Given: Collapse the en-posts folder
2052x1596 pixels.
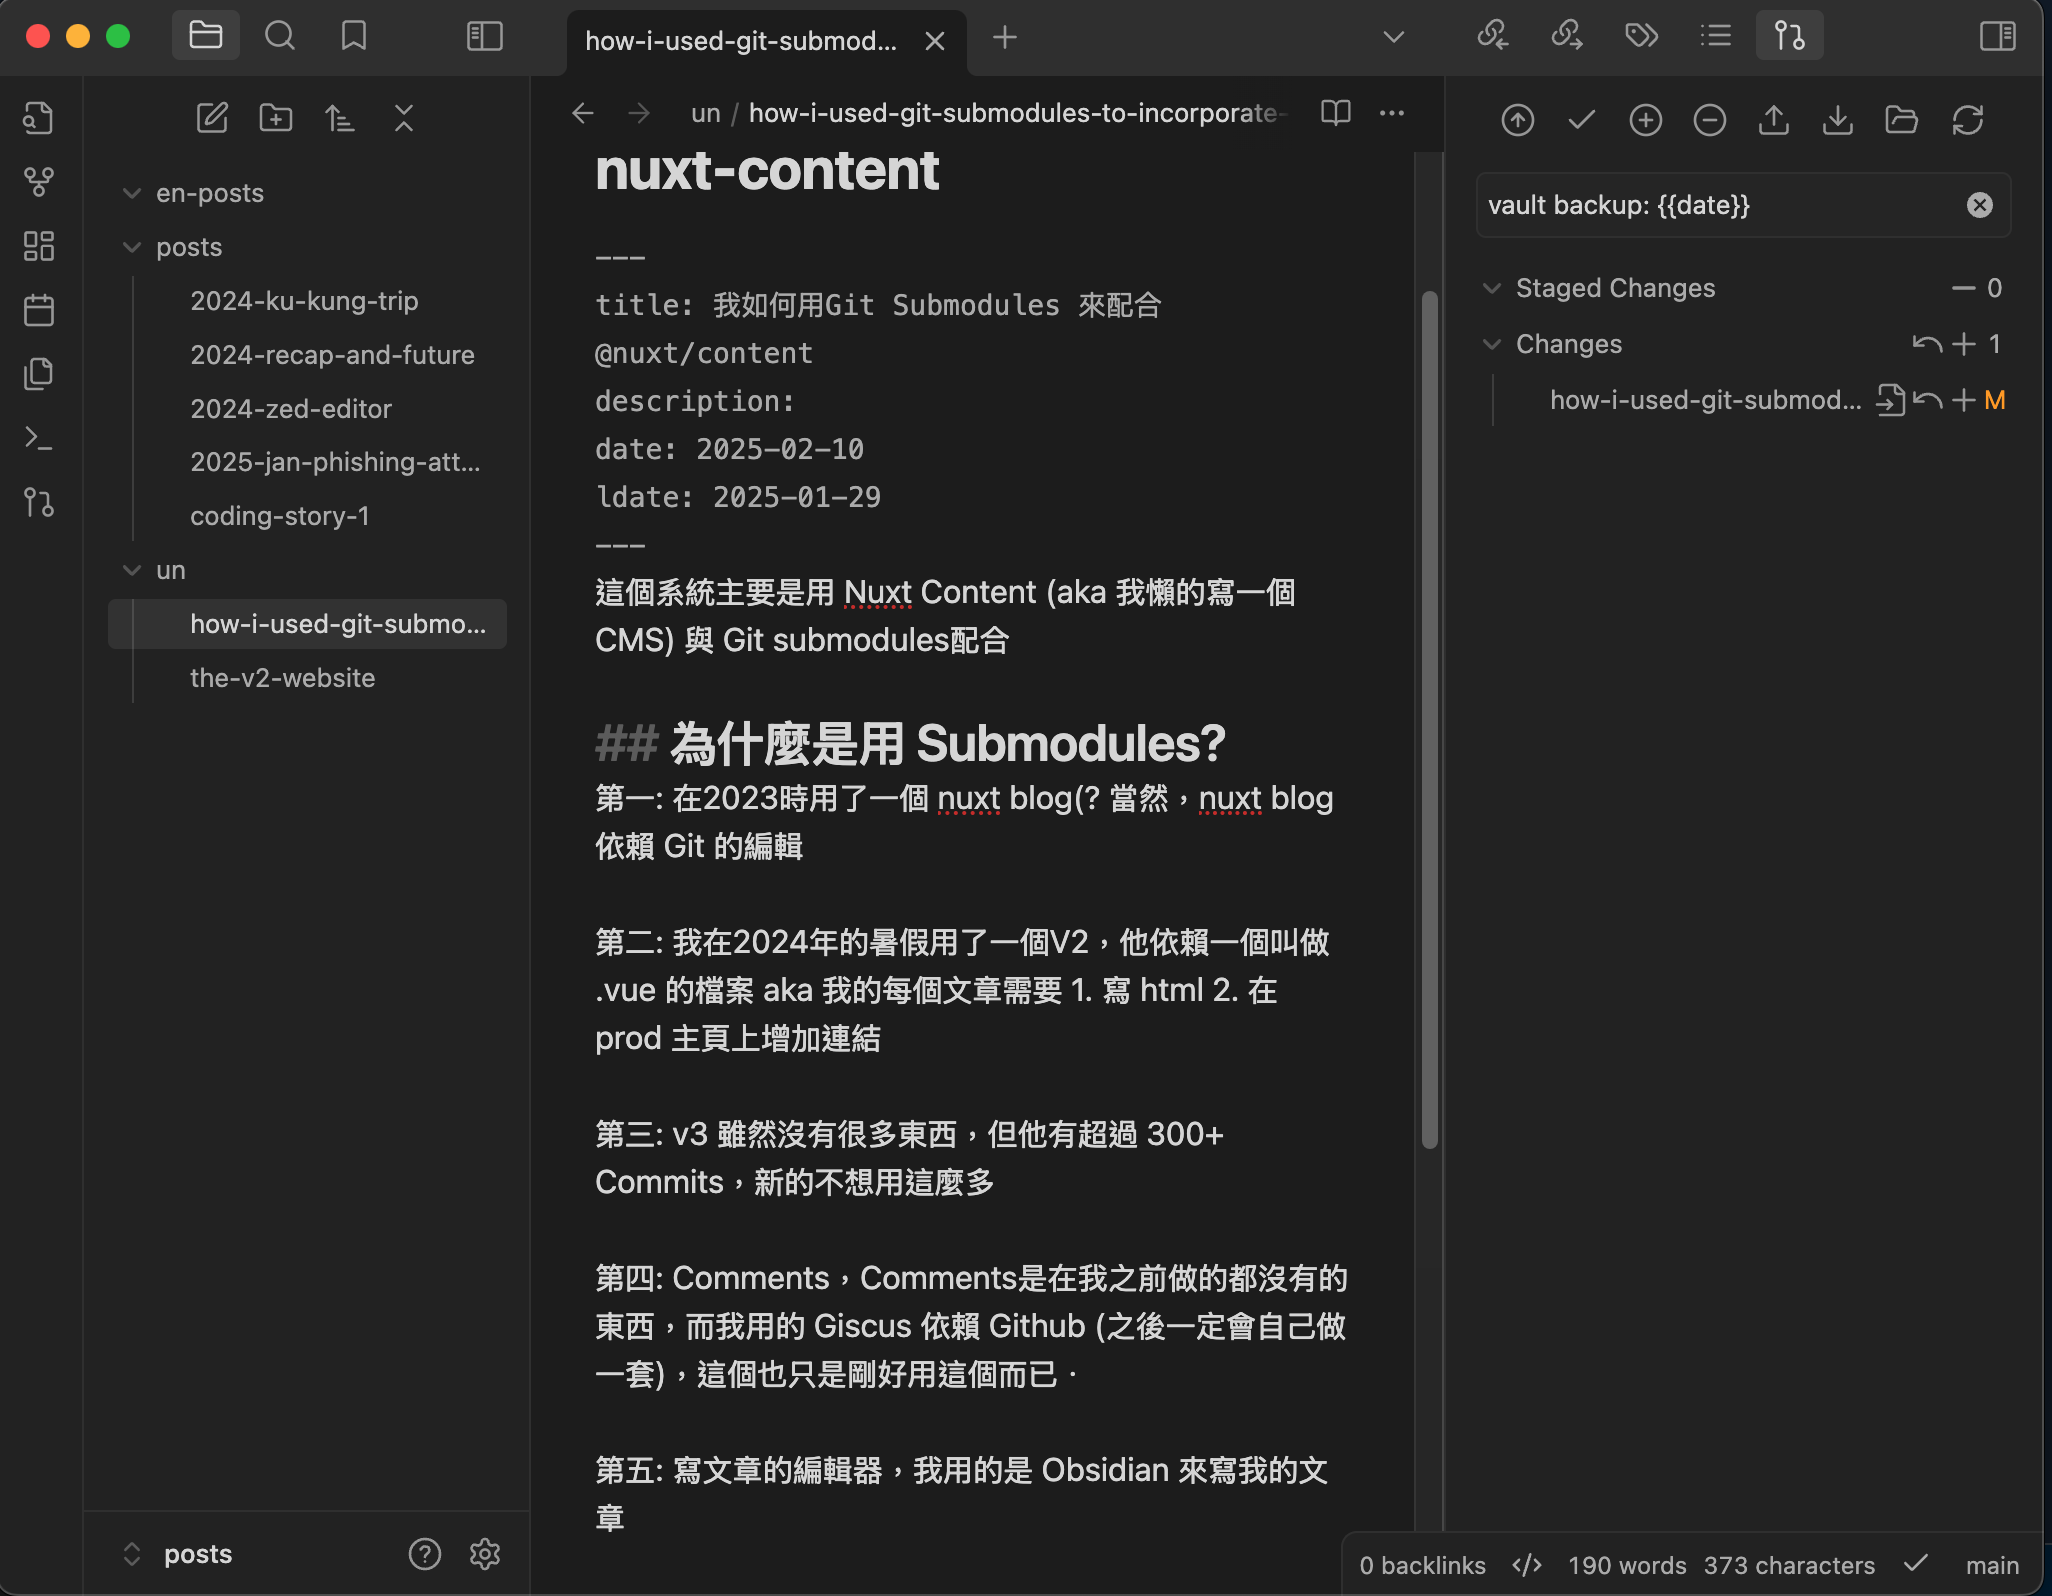Looking at the screenshot, I should click(131, 193).
